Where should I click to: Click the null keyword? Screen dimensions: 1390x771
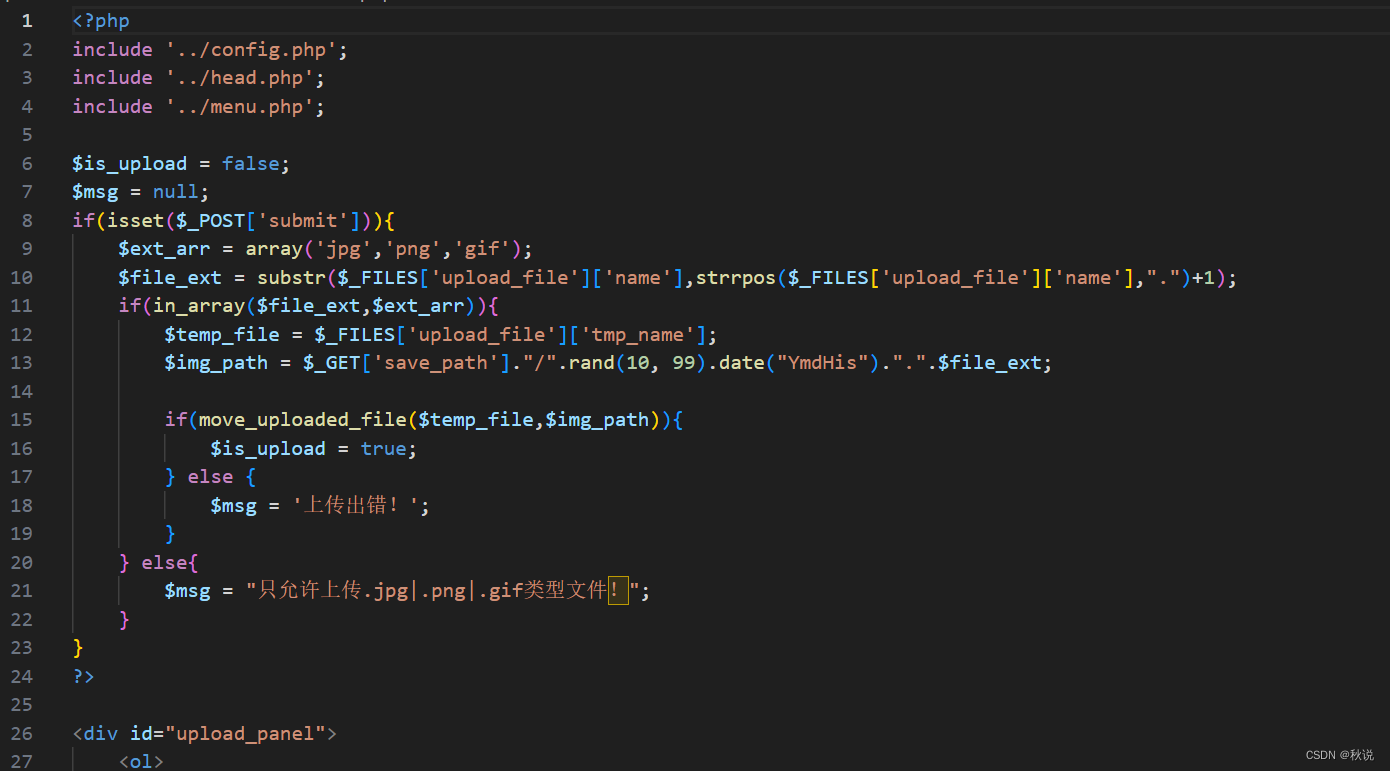click(x=176, y=191)
